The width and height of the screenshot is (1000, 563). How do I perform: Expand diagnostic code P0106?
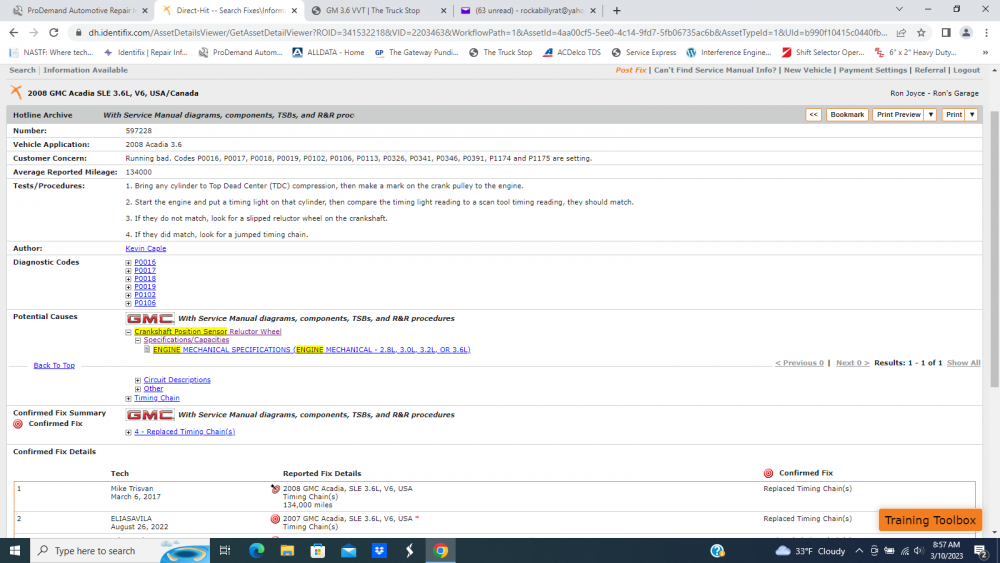click(128, 303)
